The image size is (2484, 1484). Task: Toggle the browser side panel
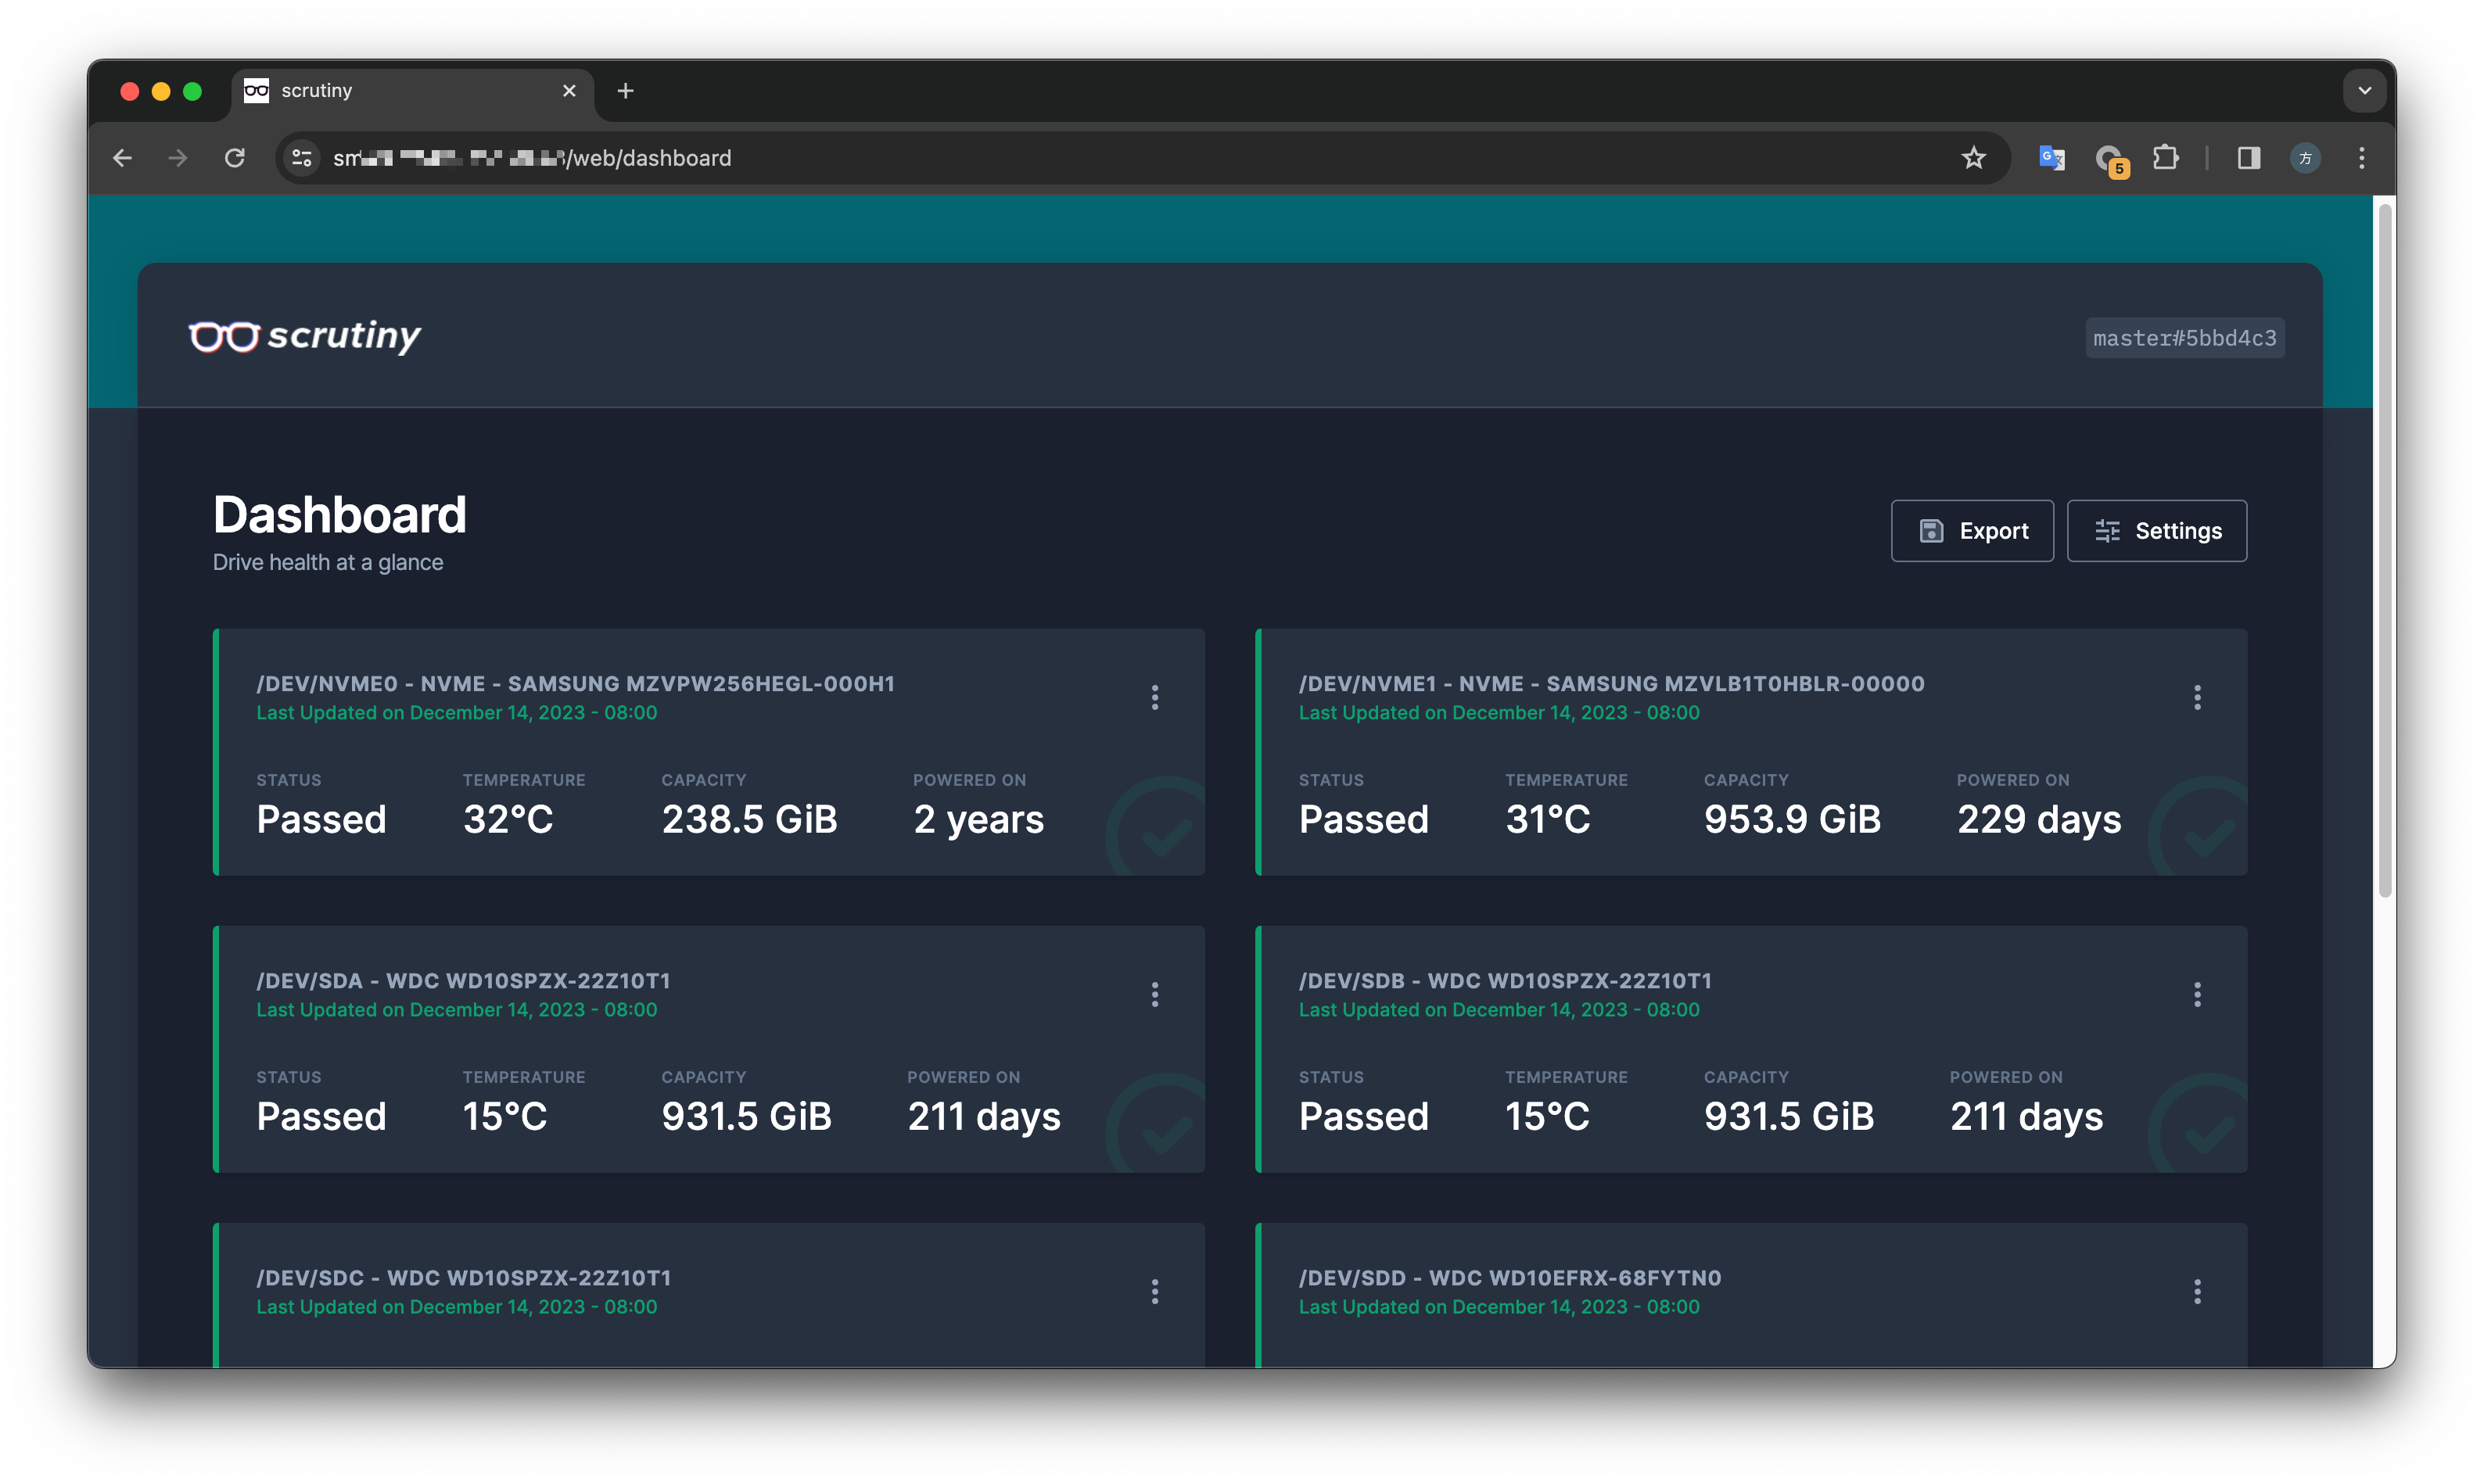2249,158
